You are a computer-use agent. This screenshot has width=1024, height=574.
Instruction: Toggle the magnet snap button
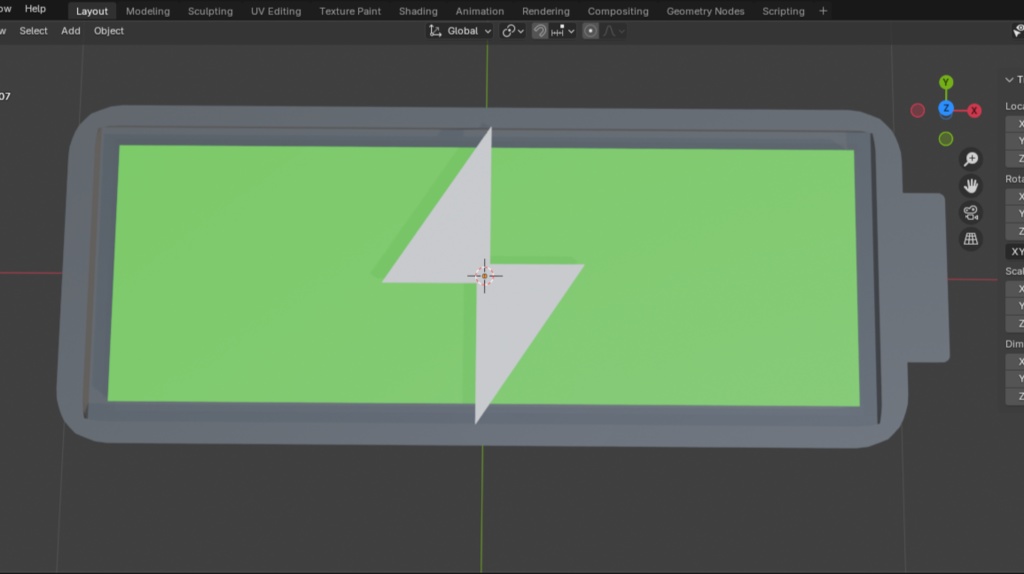click(x=539, y=31)
